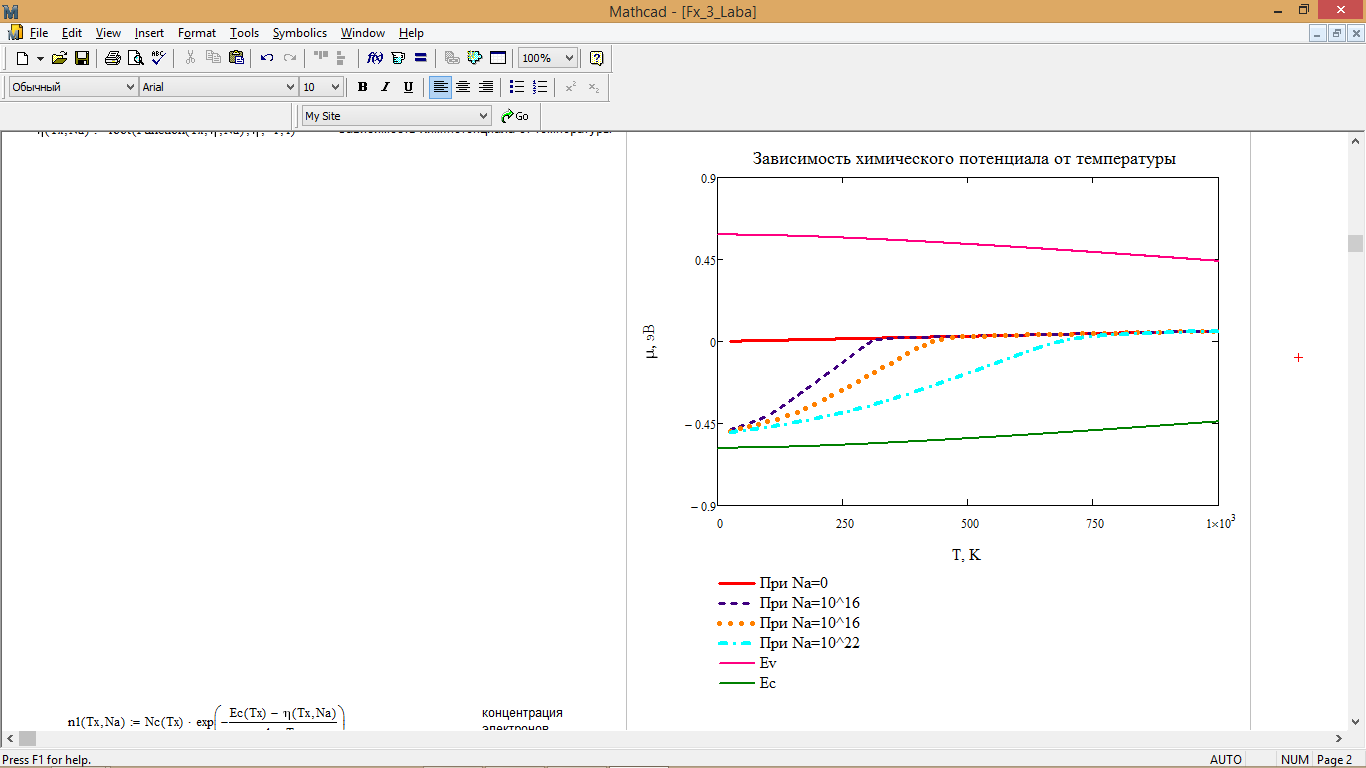Click the subscript x₂ icon
The height and width of the screenshot is (768, 1366).
coord(594,87)
